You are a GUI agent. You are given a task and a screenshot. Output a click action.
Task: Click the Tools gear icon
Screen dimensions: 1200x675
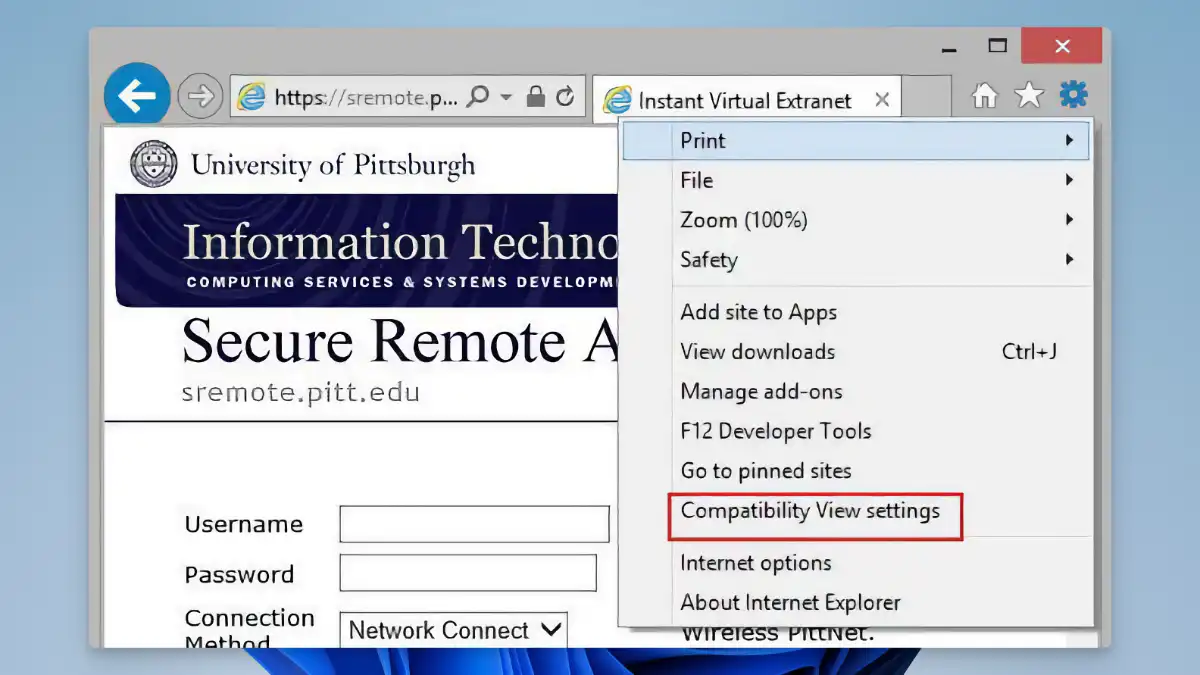(x=1073, y=93)
